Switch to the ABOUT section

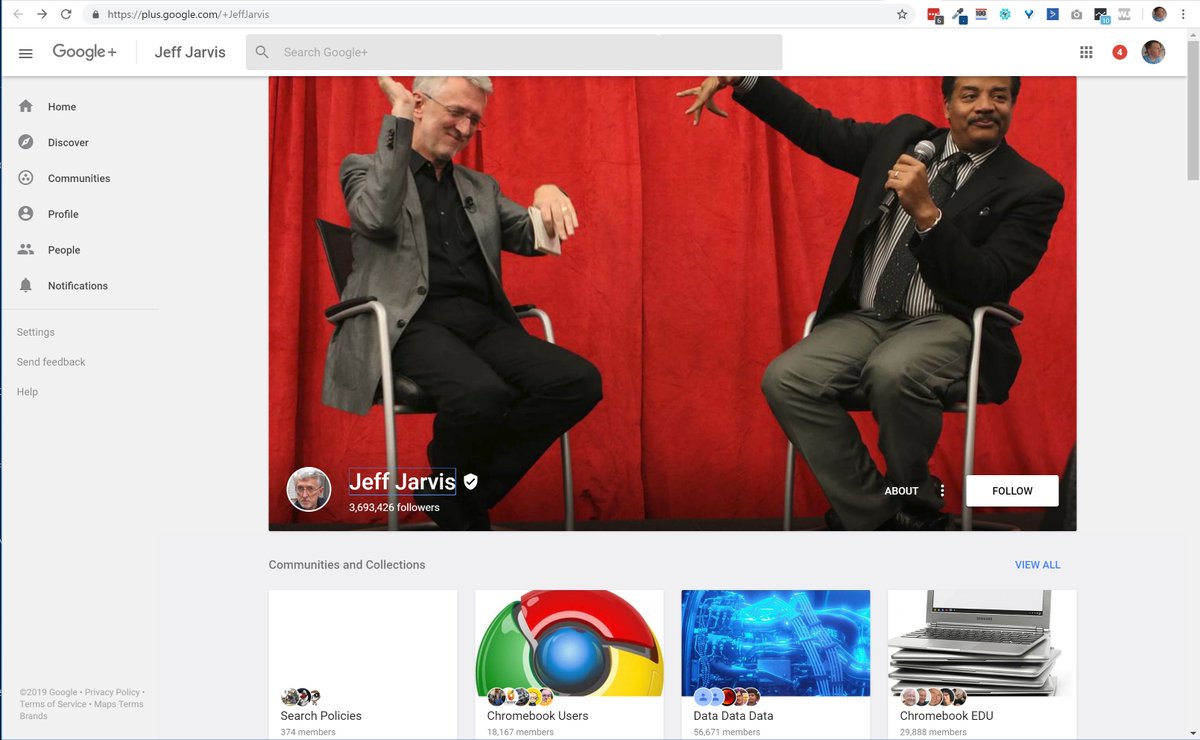pos(901,490)
